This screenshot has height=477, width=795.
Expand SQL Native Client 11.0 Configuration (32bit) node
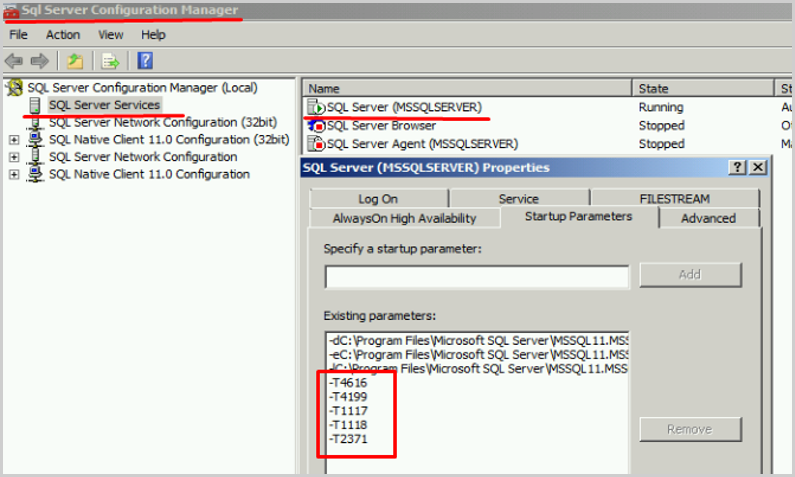pyautogui.click(x=14, y=140)
